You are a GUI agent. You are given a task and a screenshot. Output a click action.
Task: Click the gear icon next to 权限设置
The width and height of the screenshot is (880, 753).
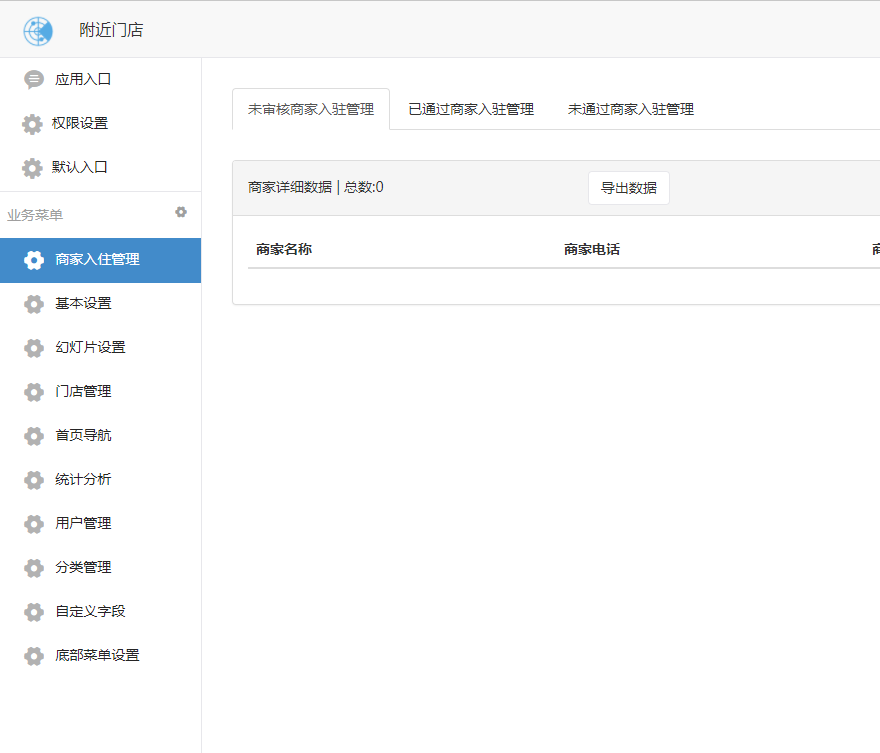(32, 124)
